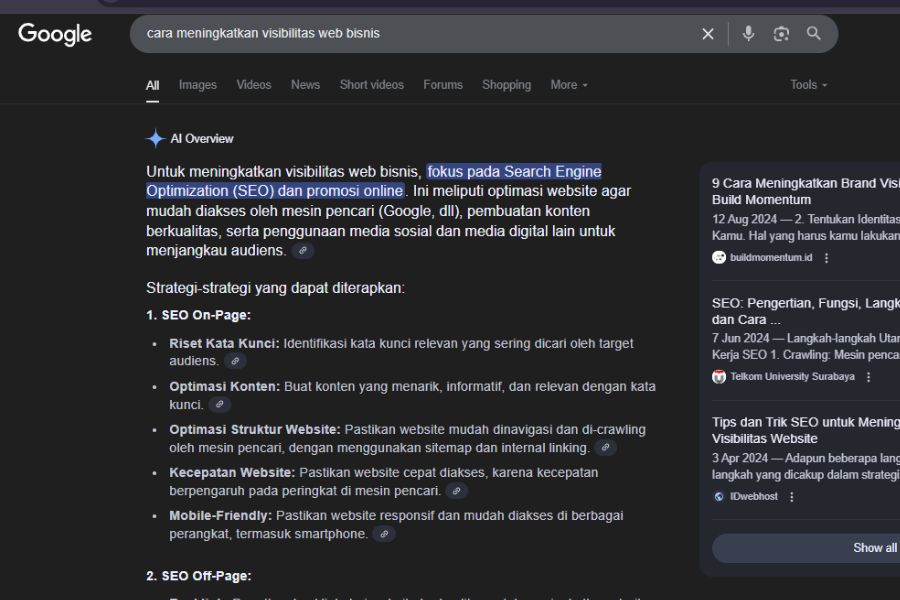Image resolution: width=900 pixels, height=600 pixels.
Task: Click the Google logo
Action: [55, 34]
